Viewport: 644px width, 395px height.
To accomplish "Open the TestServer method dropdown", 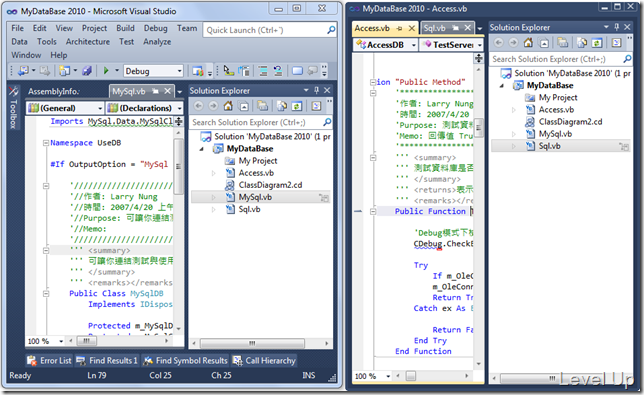I will (479, 45).
